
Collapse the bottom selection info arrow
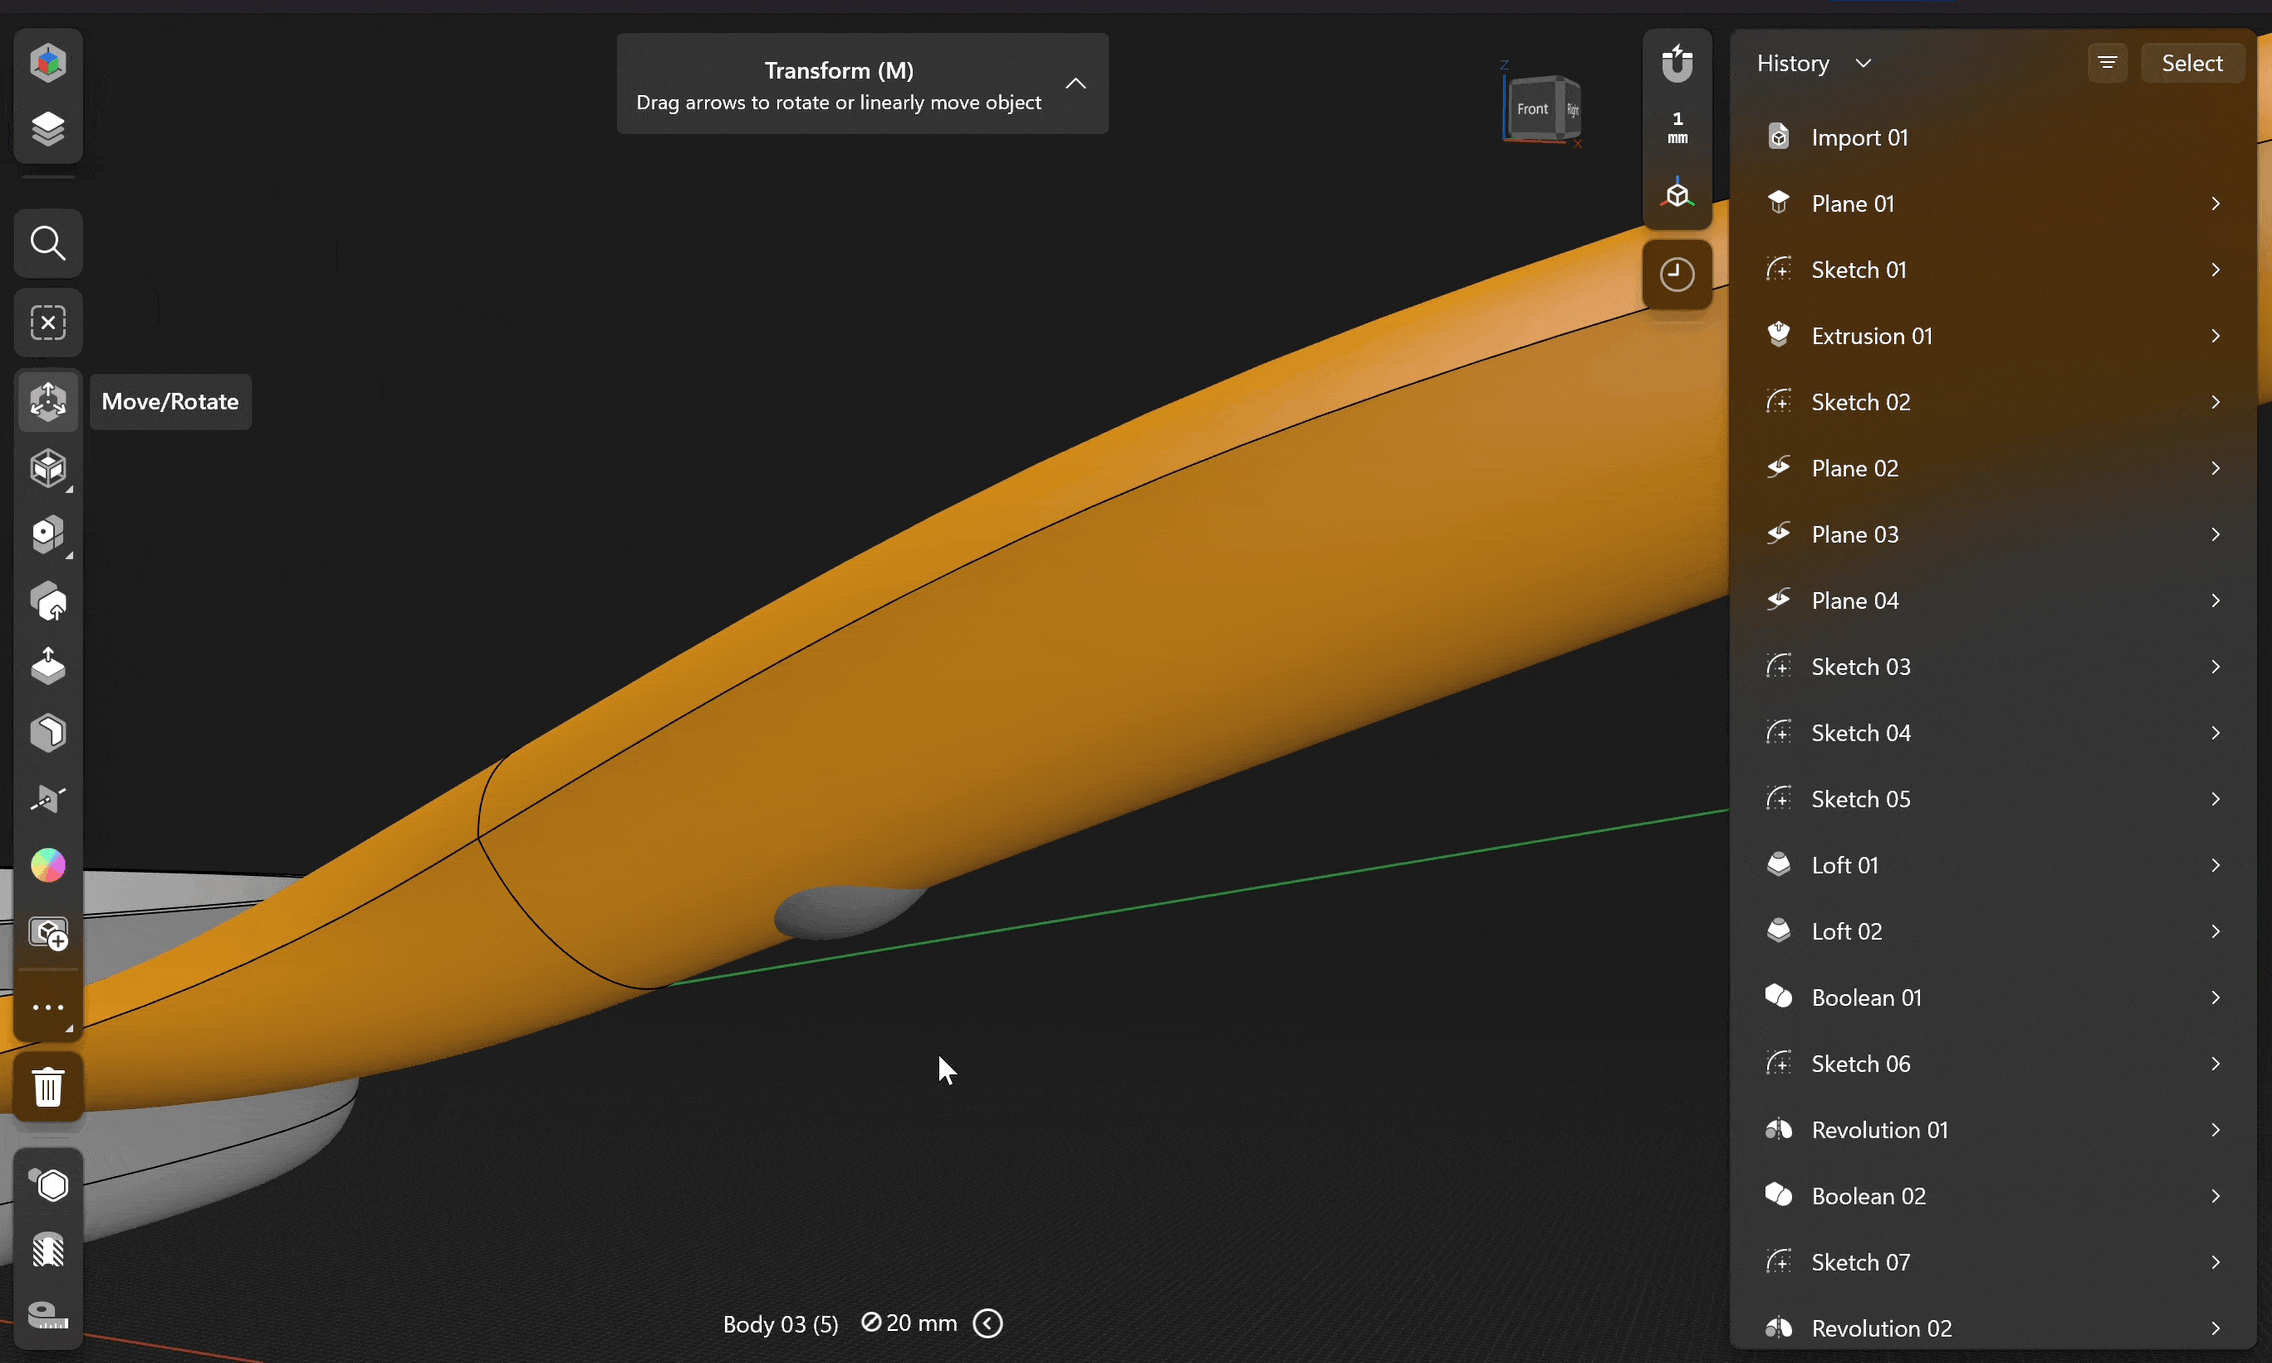click(987, 1323)
